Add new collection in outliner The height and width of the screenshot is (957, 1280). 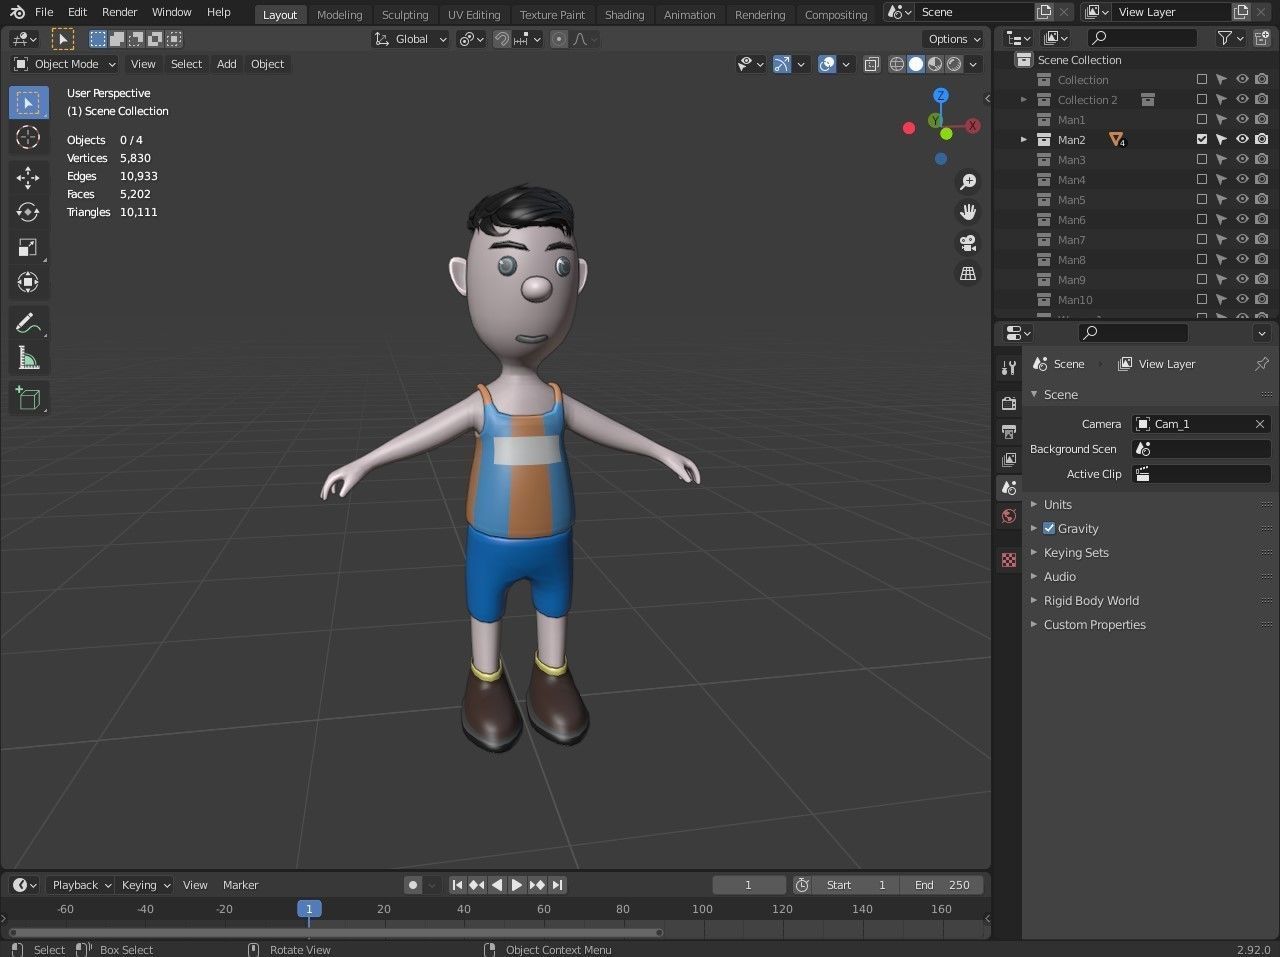click(1262, 38)
